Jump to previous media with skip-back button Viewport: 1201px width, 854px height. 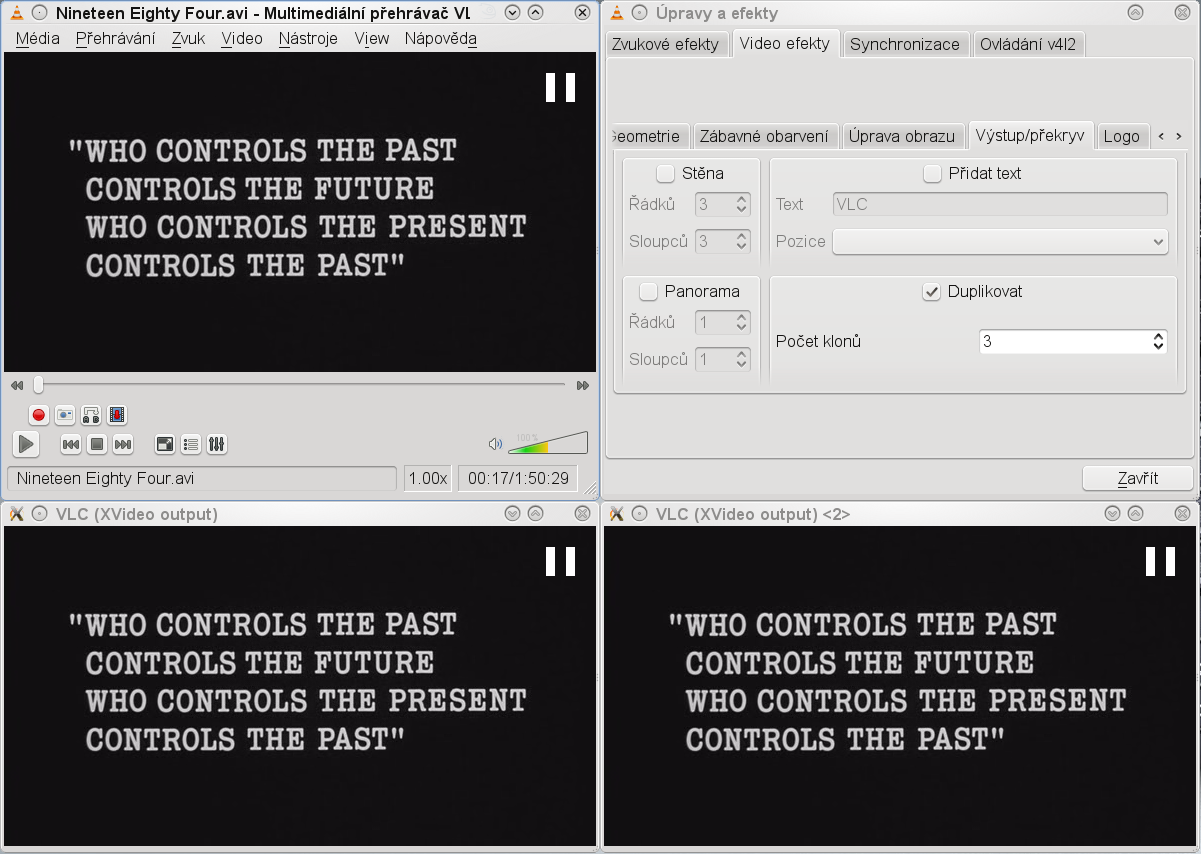(71, 444)
